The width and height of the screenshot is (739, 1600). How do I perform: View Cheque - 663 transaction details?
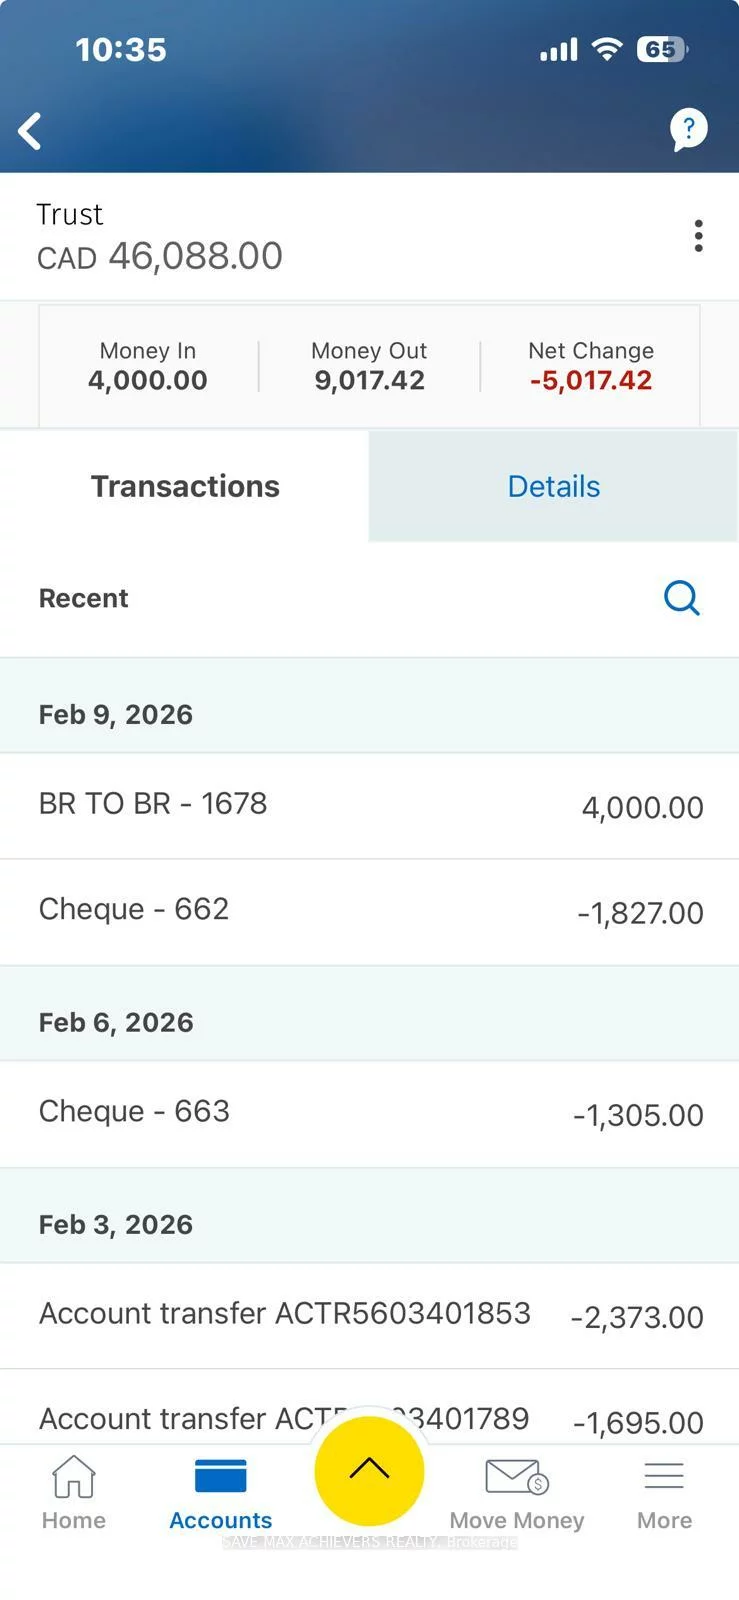[x=369, y=1113]
